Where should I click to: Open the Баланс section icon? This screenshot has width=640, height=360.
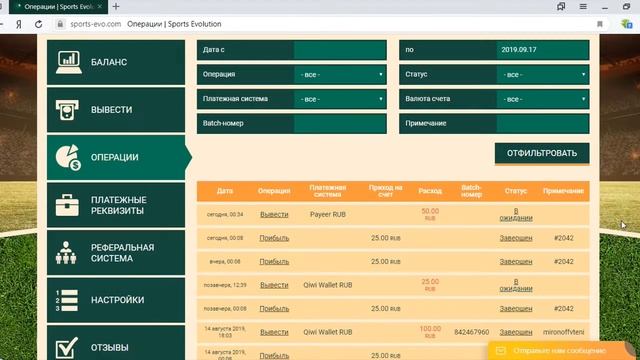click(x=69, y=62)
